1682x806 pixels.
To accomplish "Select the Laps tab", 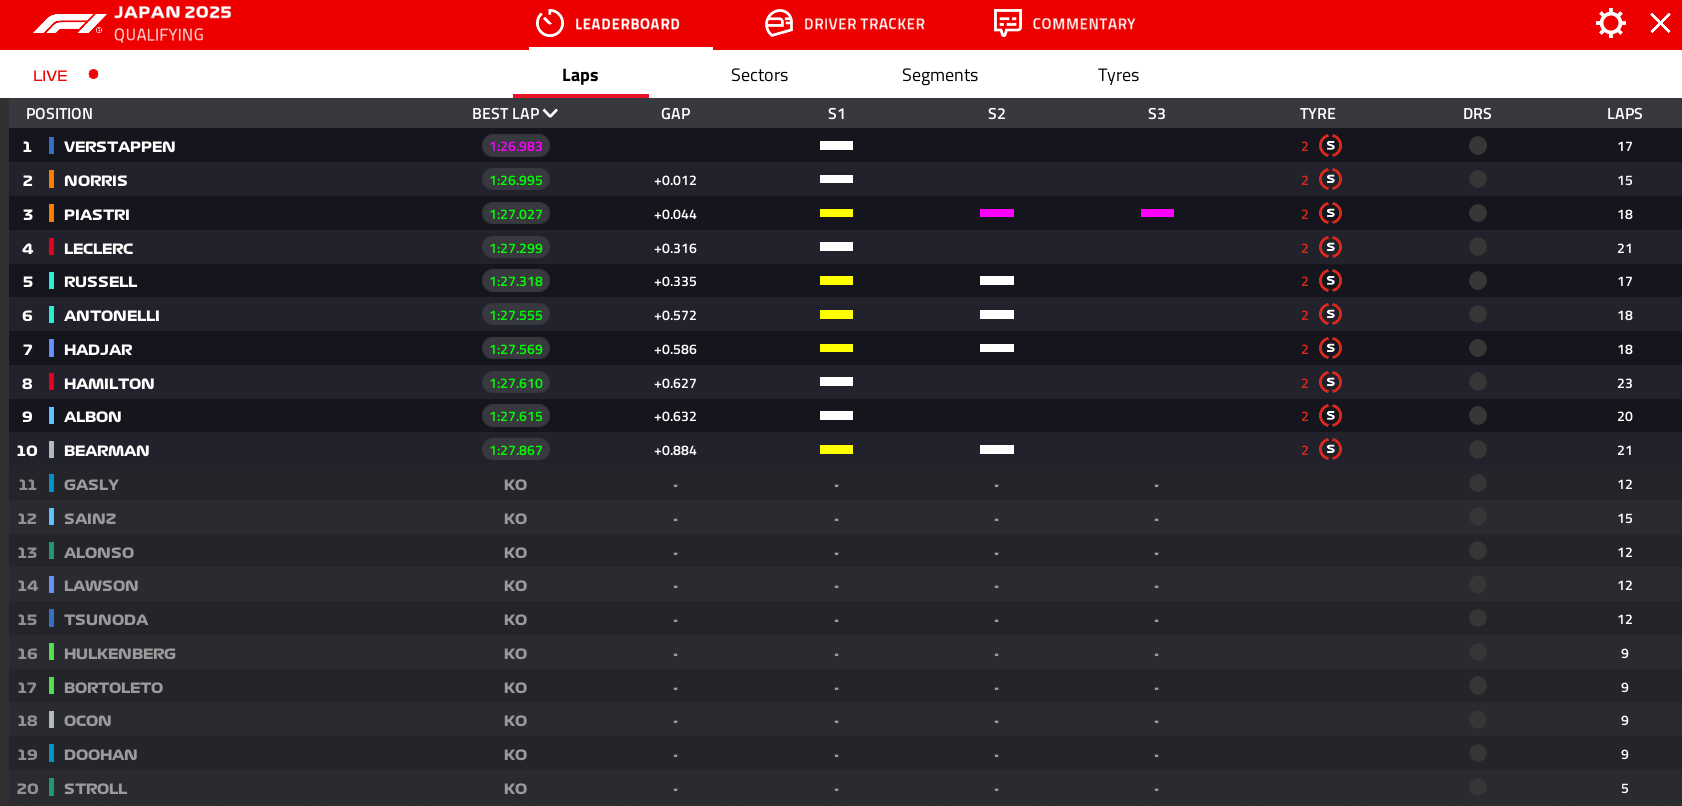I will coord(580,75).
